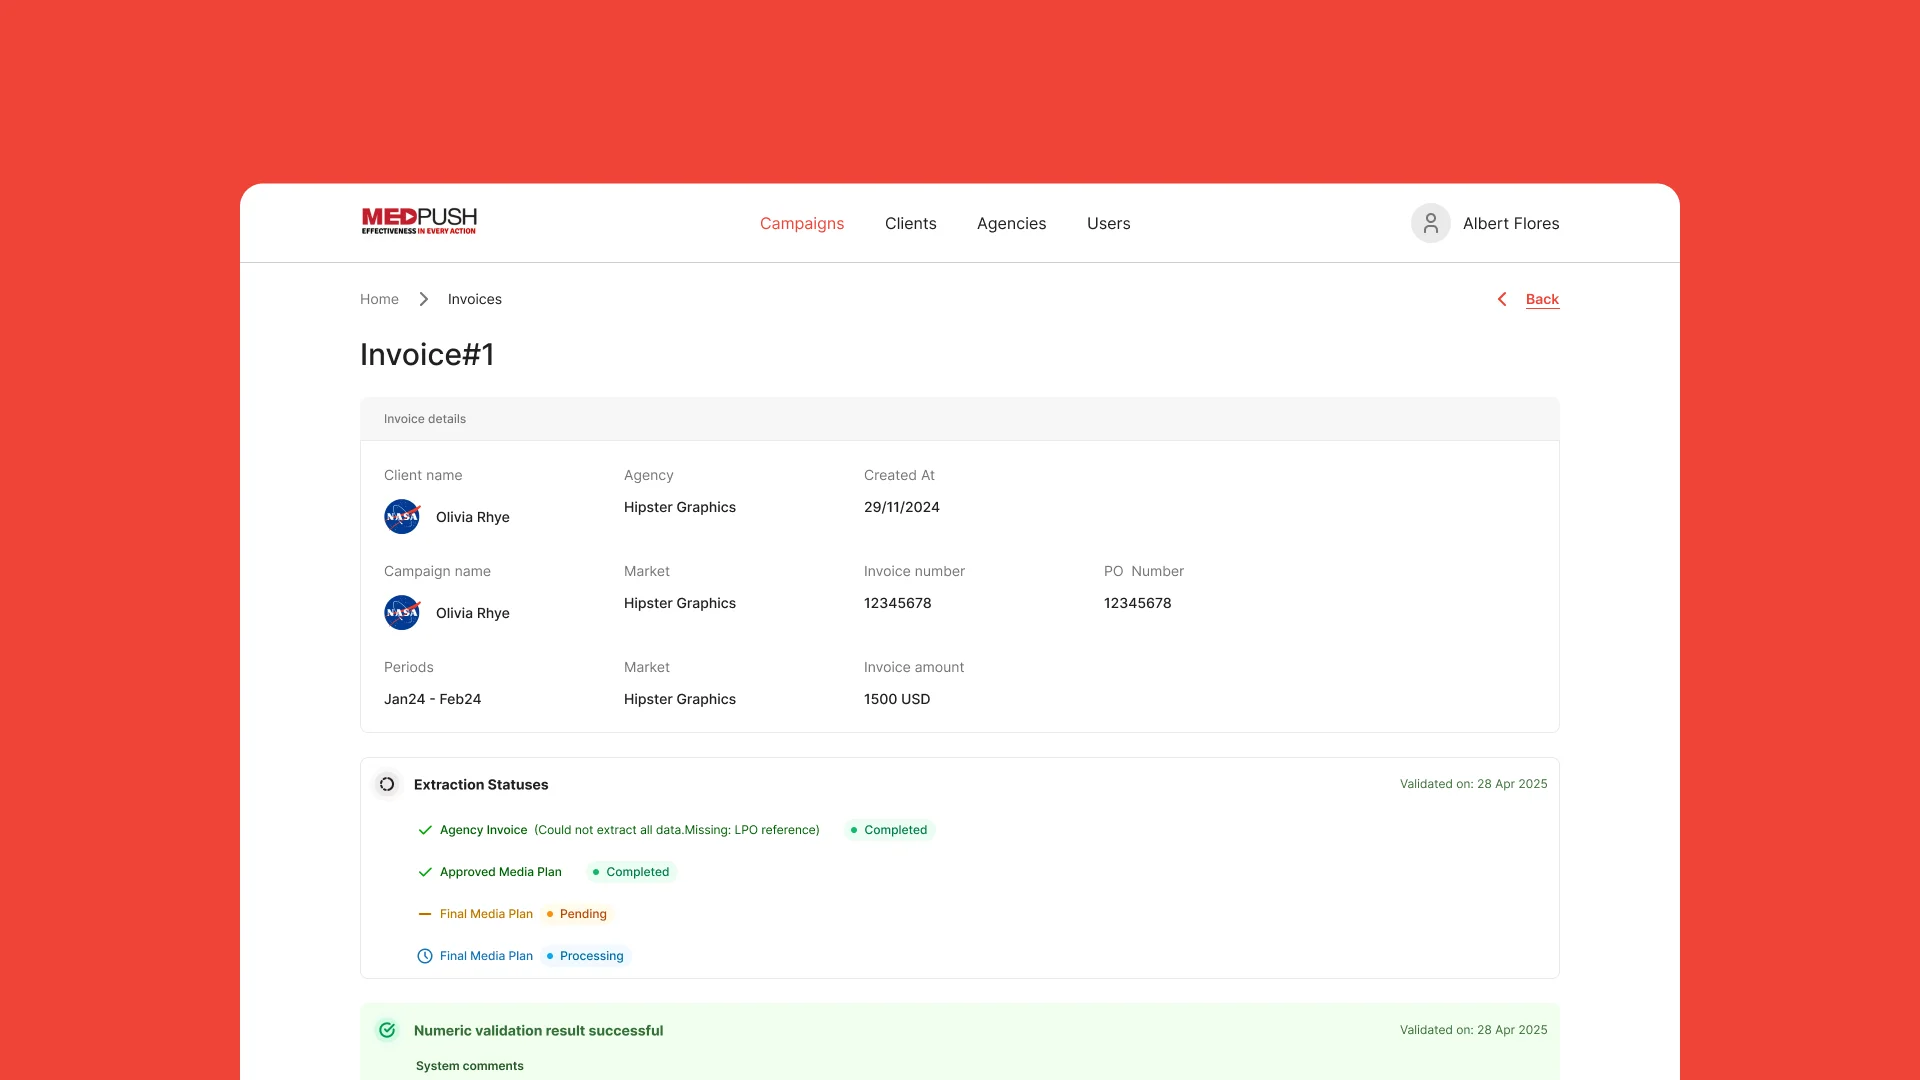Open Albert Flores profile name
Viewport: 1920px width, 1080px height.
click(x=1511, y=223)
